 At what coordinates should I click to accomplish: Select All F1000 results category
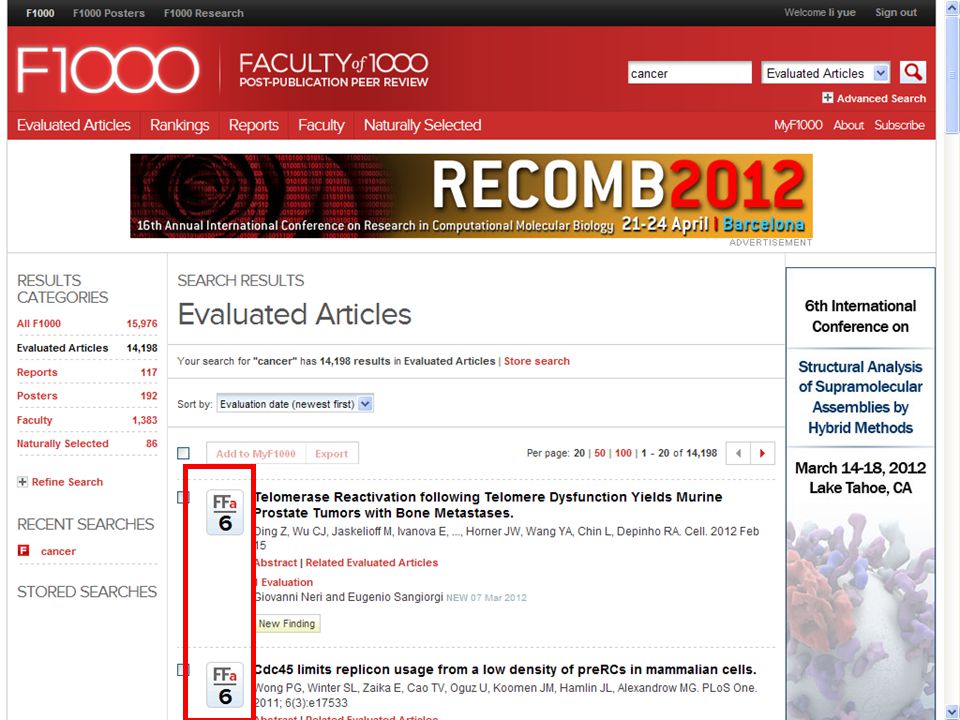click(x=39, y=323)
